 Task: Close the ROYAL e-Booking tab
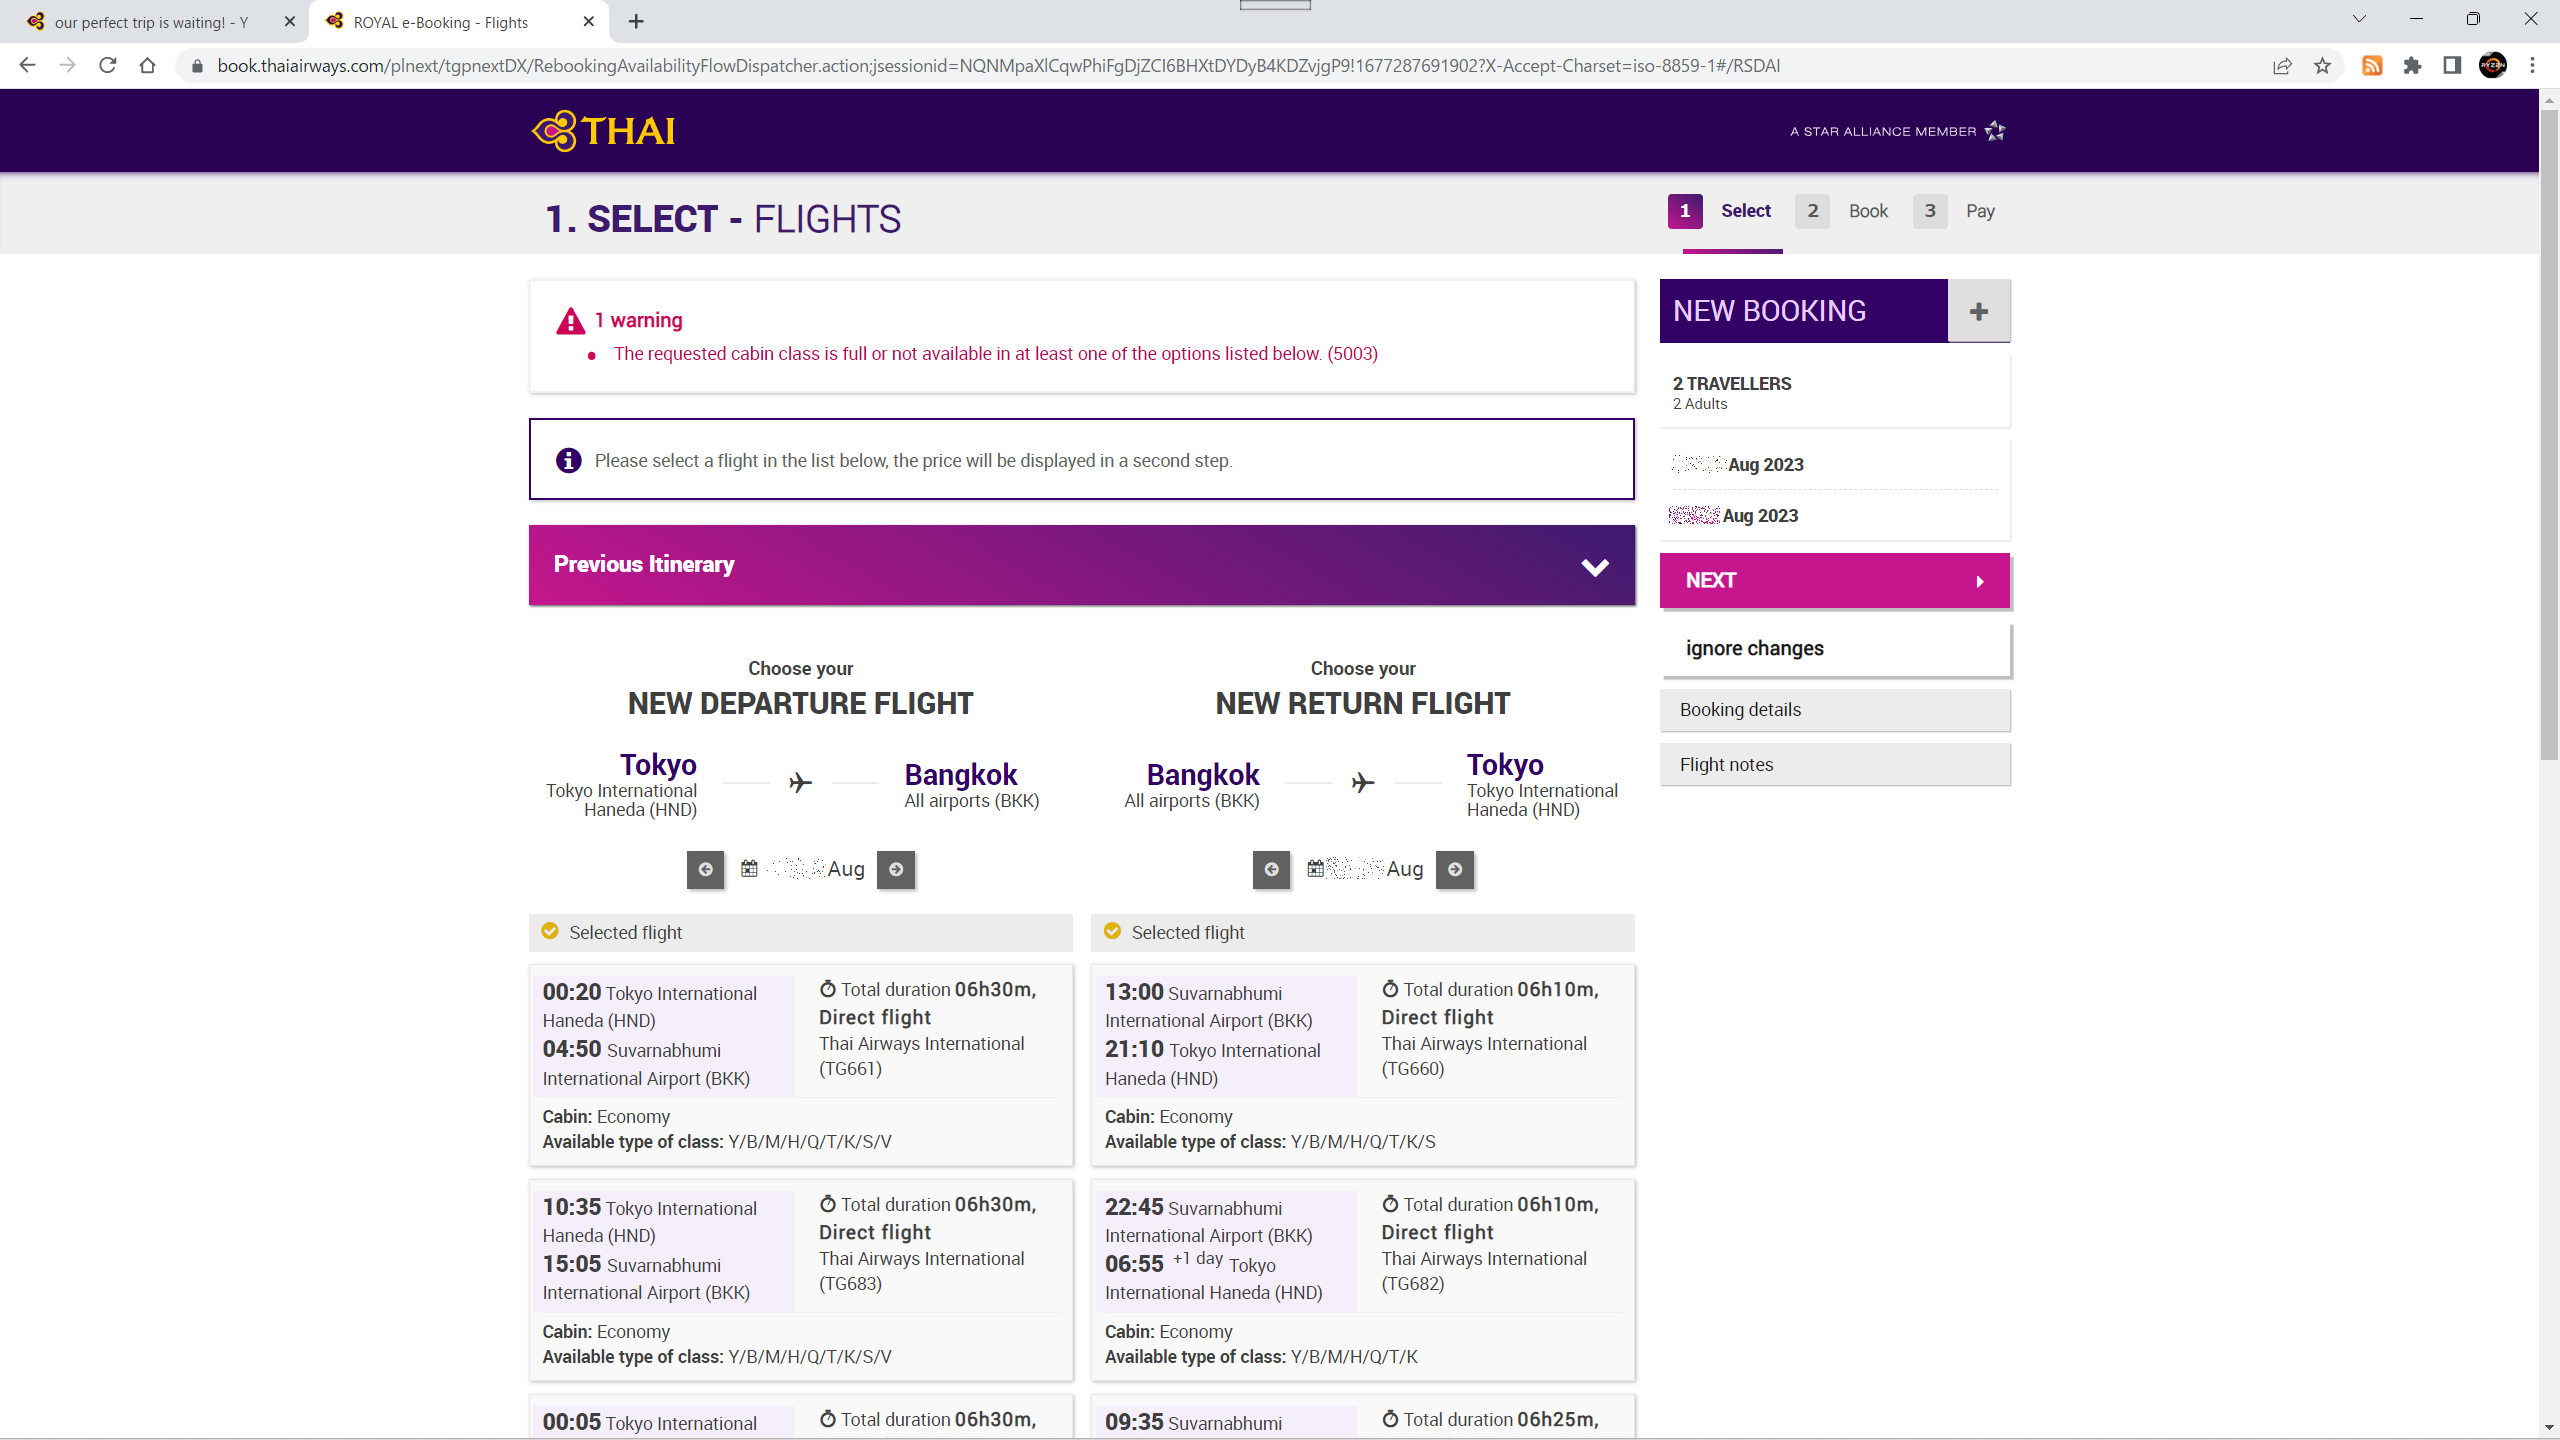pyautogui.click(x=589, y=21)
